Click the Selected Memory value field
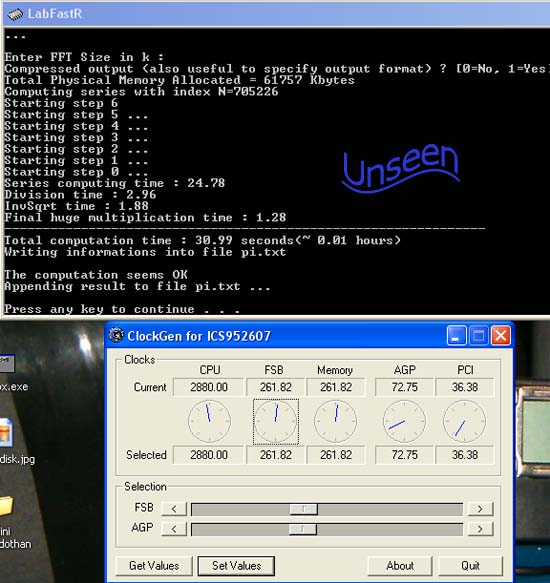This screenshot has height=583, width=550. click(336, 455)
